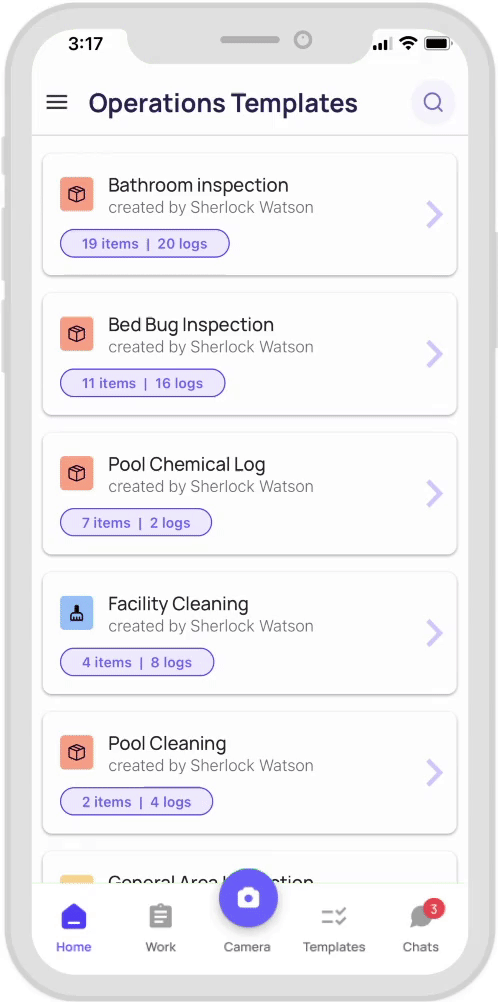Image resolution: width=498 pixels, height=1002 pixels.
Task: Open the General Area Inspection card
Action: click(x=249, y=868)
